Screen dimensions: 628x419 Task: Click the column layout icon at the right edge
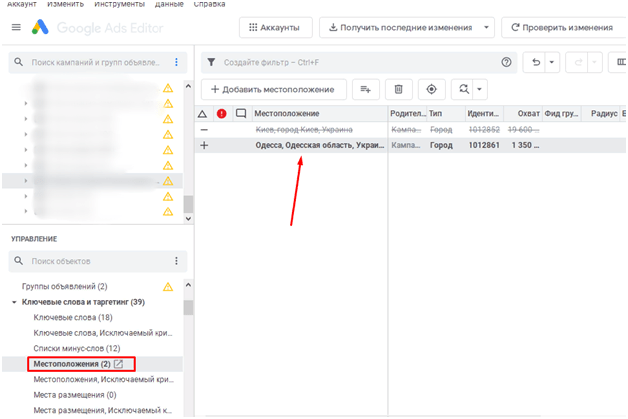[620, 62]
